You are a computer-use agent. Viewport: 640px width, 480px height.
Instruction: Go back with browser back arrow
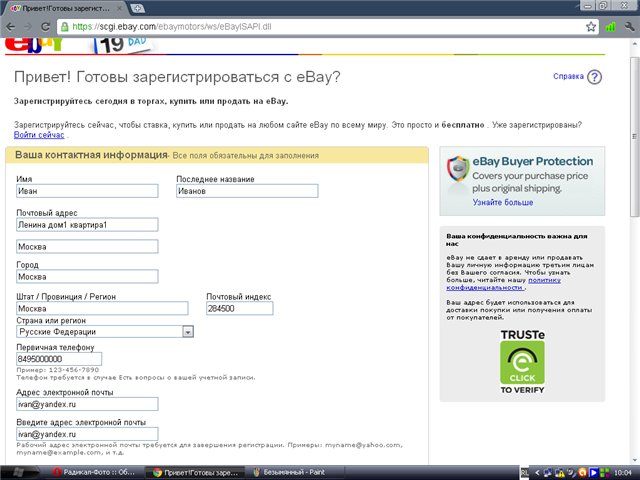(10, 27)
